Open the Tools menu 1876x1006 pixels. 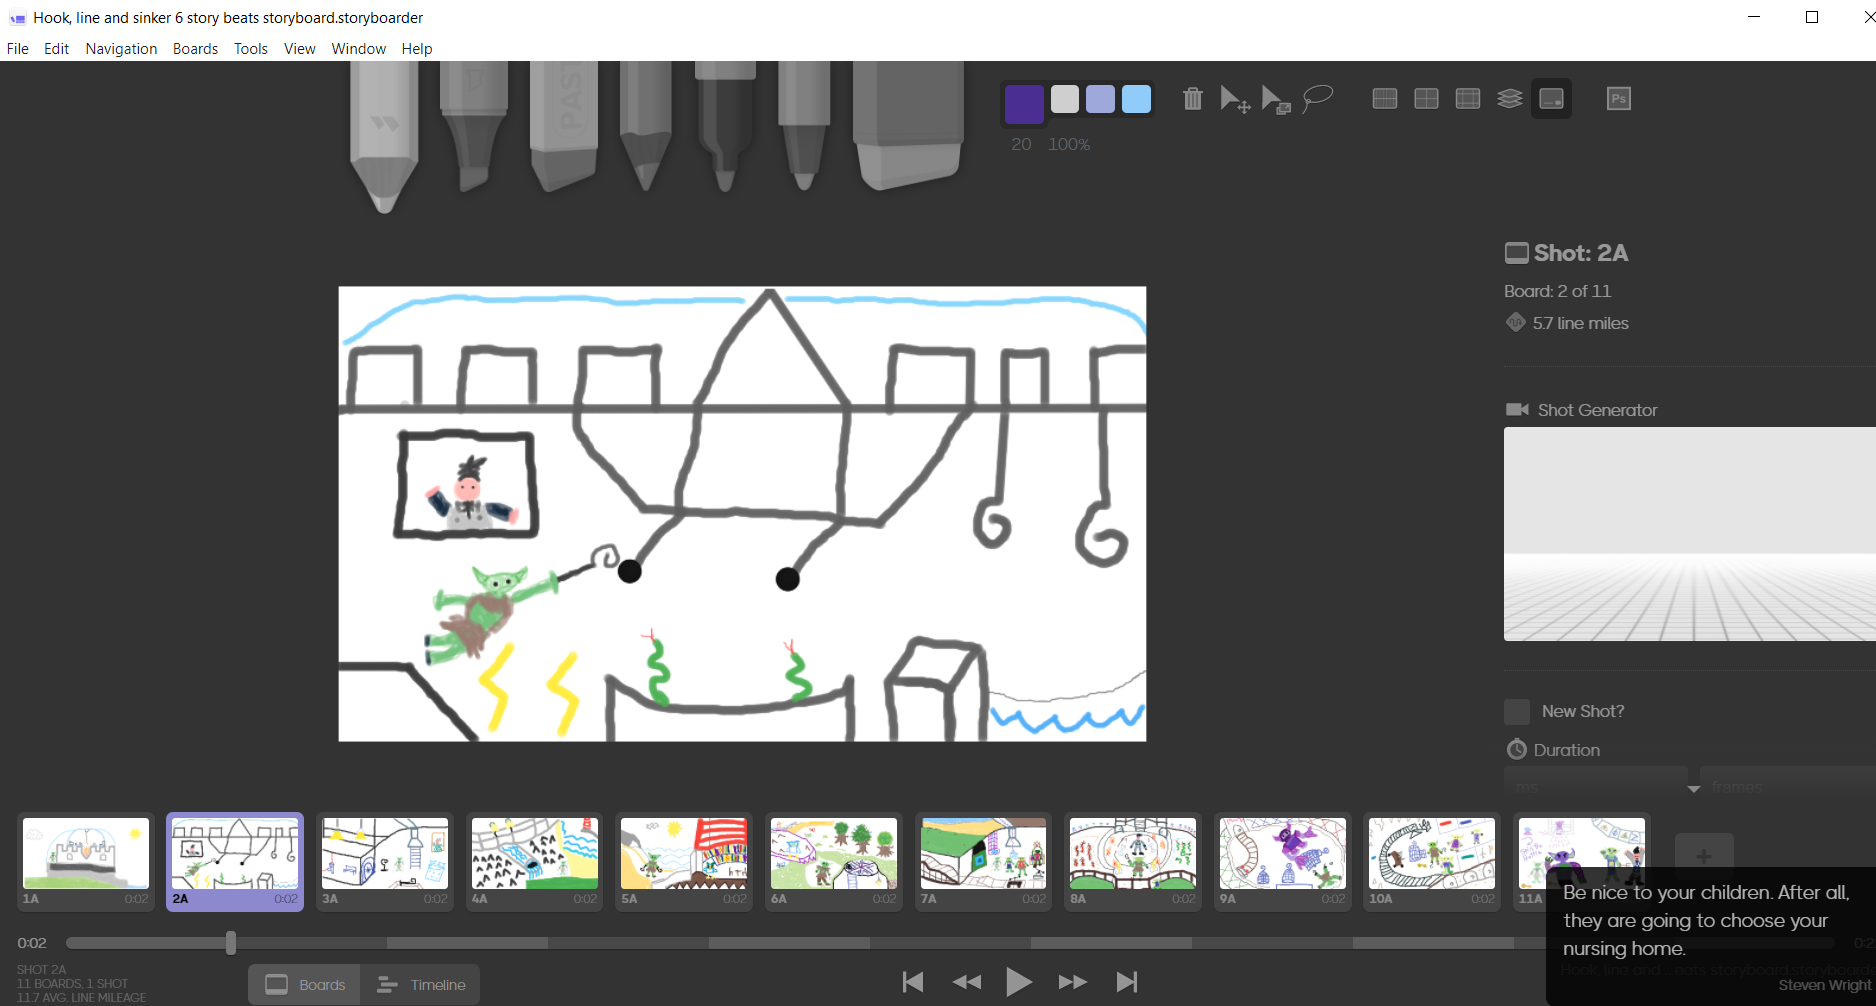coord(251,48)
